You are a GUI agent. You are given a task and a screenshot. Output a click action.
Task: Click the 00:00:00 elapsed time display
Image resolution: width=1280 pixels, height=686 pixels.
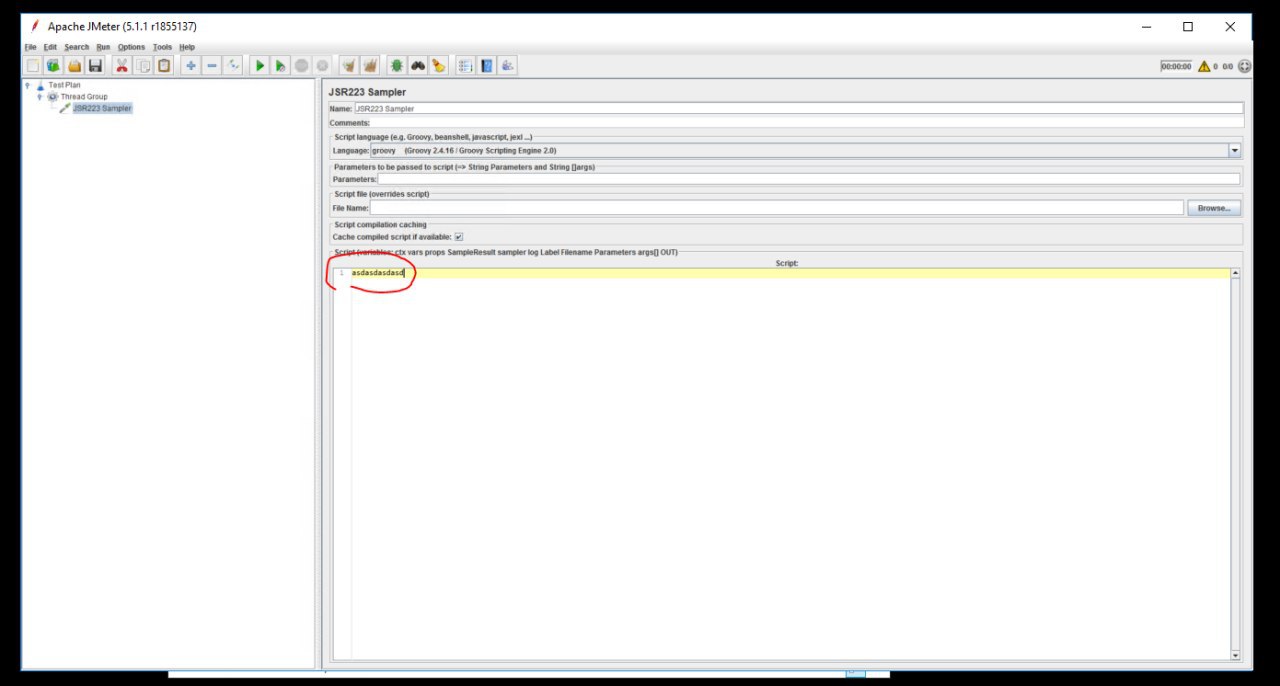[x=1176, y=67]
